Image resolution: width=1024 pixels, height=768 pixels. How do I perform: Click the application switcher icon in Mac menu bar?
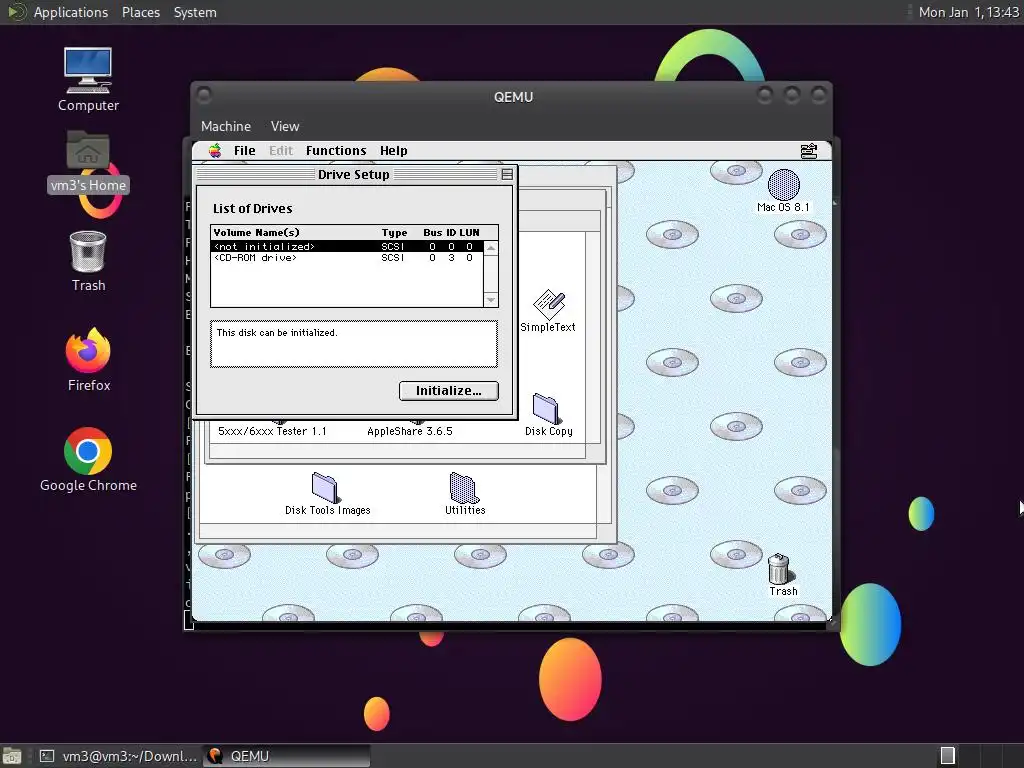[x=808, y=151]
